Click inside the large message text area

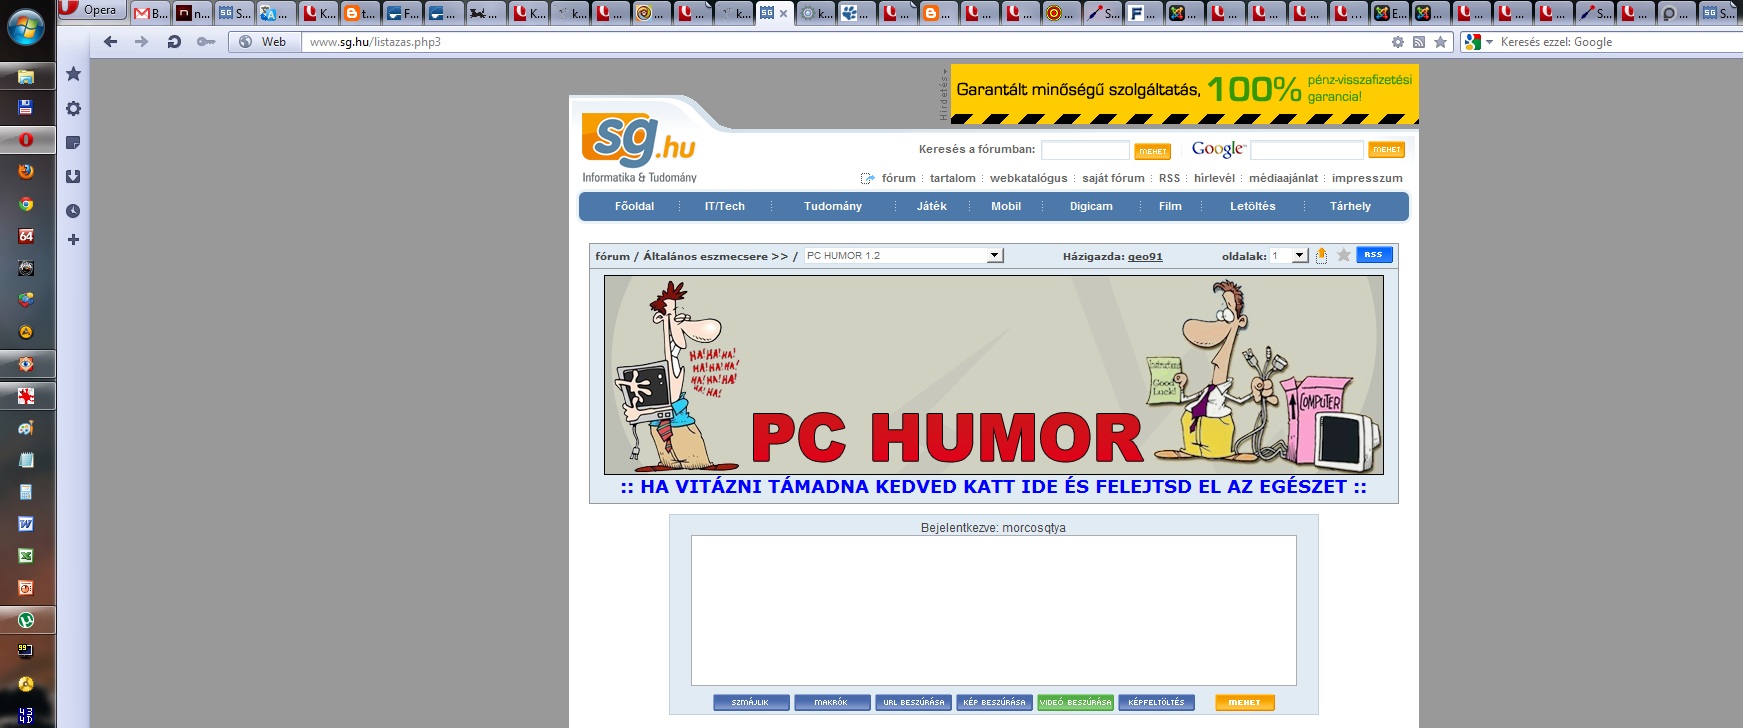tap(993, 610)
